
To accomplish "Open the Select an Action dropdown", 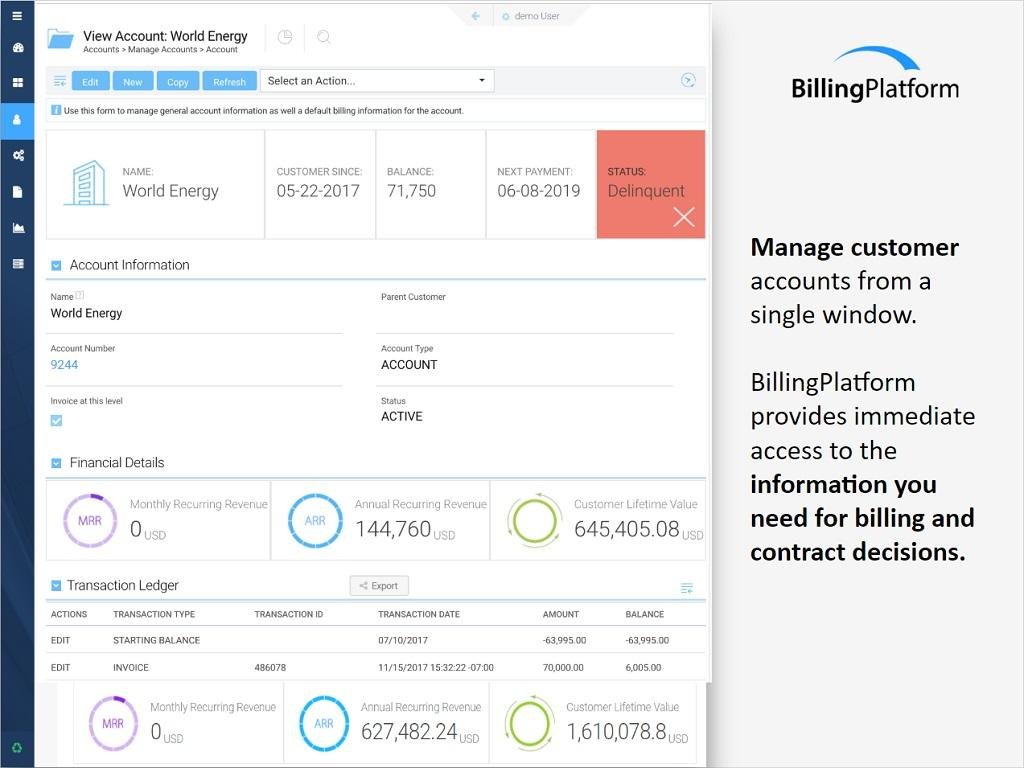I will pyautogui.click(x=377, y=81).
